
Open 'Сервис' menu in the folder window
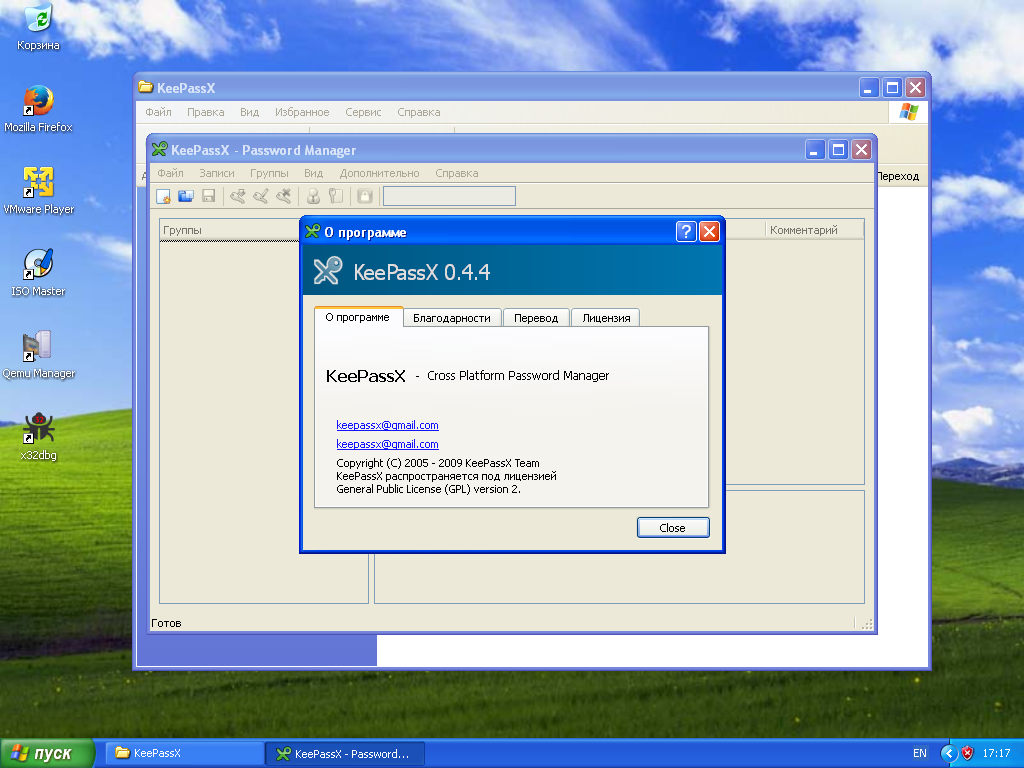click(x=363, y=112)
